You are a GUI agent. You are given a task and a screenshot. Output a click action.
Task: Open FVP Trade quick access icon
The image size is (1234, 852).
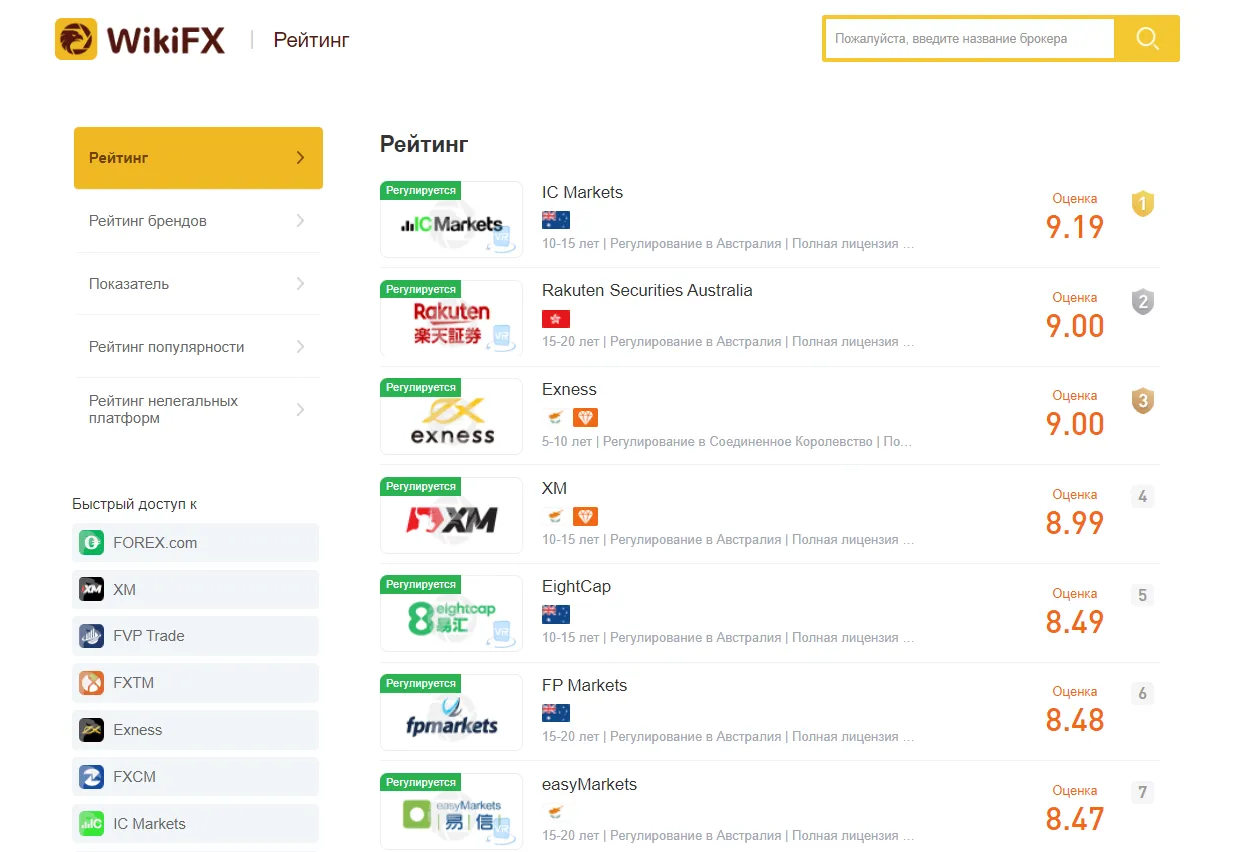[x=92, y=636]
